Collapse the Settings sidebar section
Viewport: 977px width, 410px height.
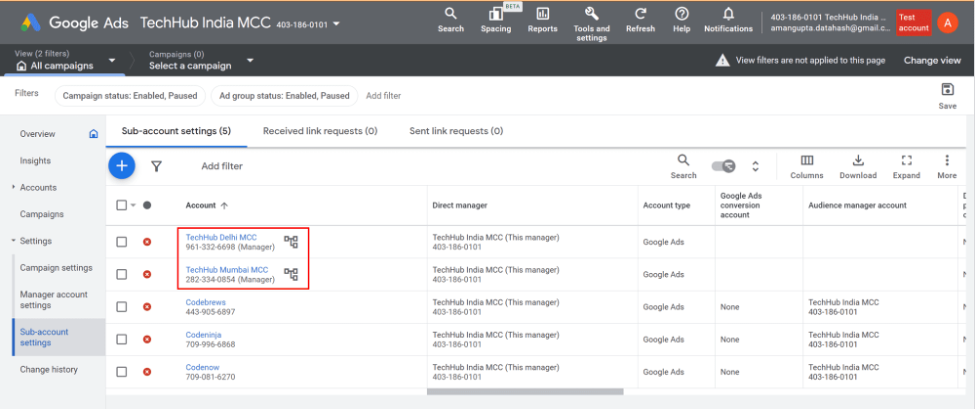click(14, 241)
